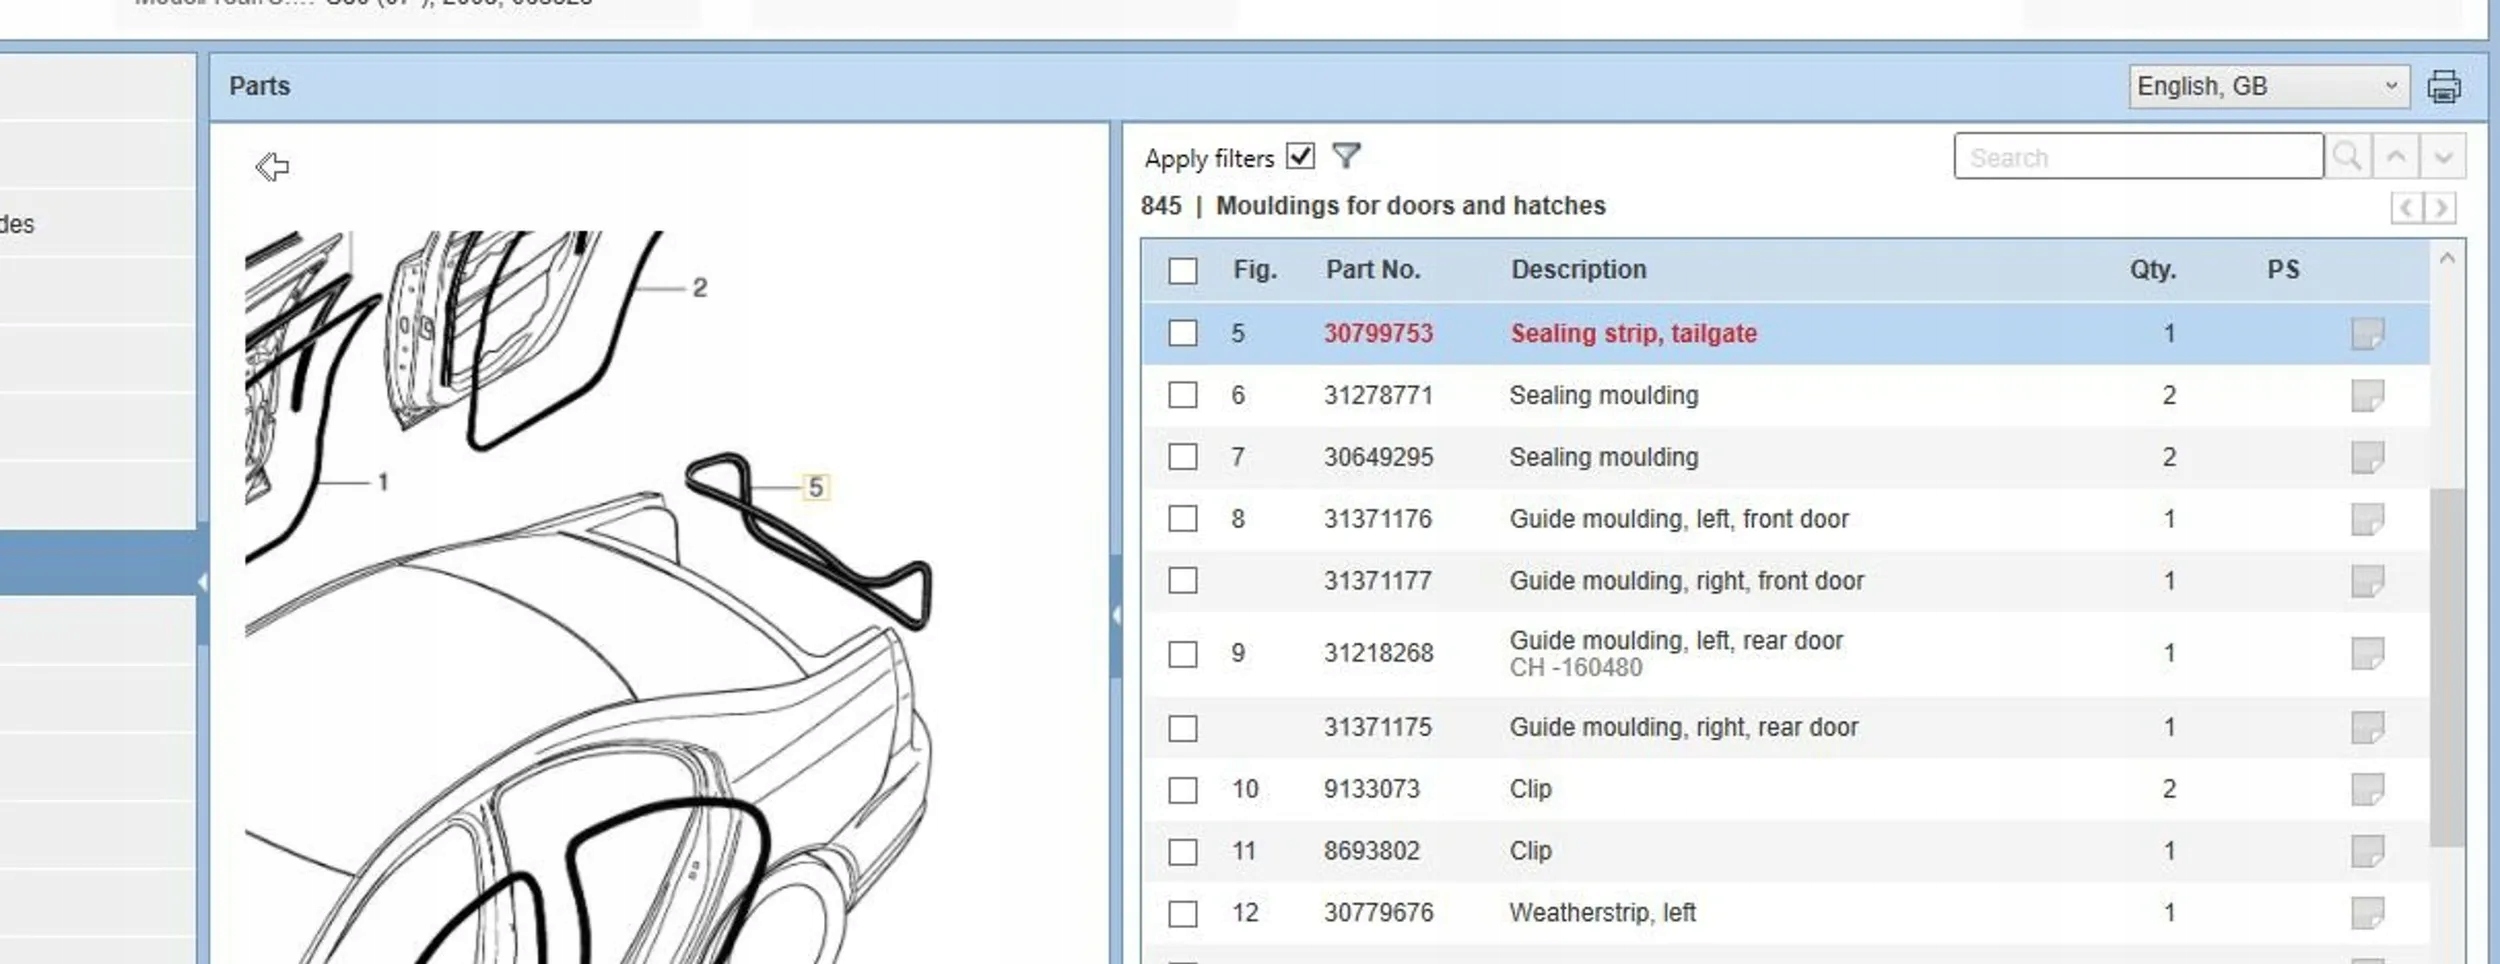2500x964 pixels.
Task: Open note icon for part 9133073
Action: 2367,790
